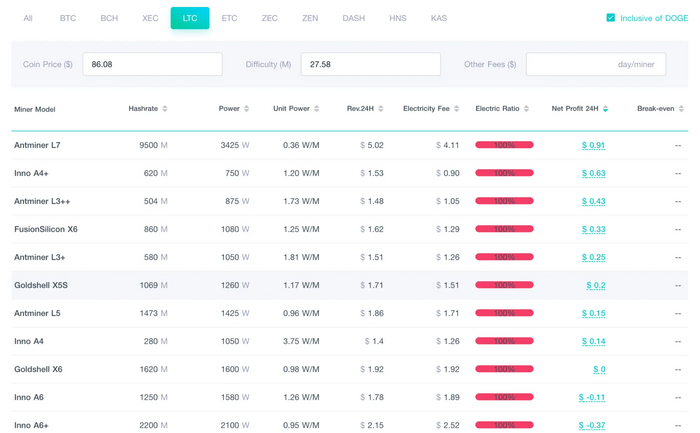This screenshot has height=433, width=700.
Task: Click the Power column sort icon
Action: [246, 108]
